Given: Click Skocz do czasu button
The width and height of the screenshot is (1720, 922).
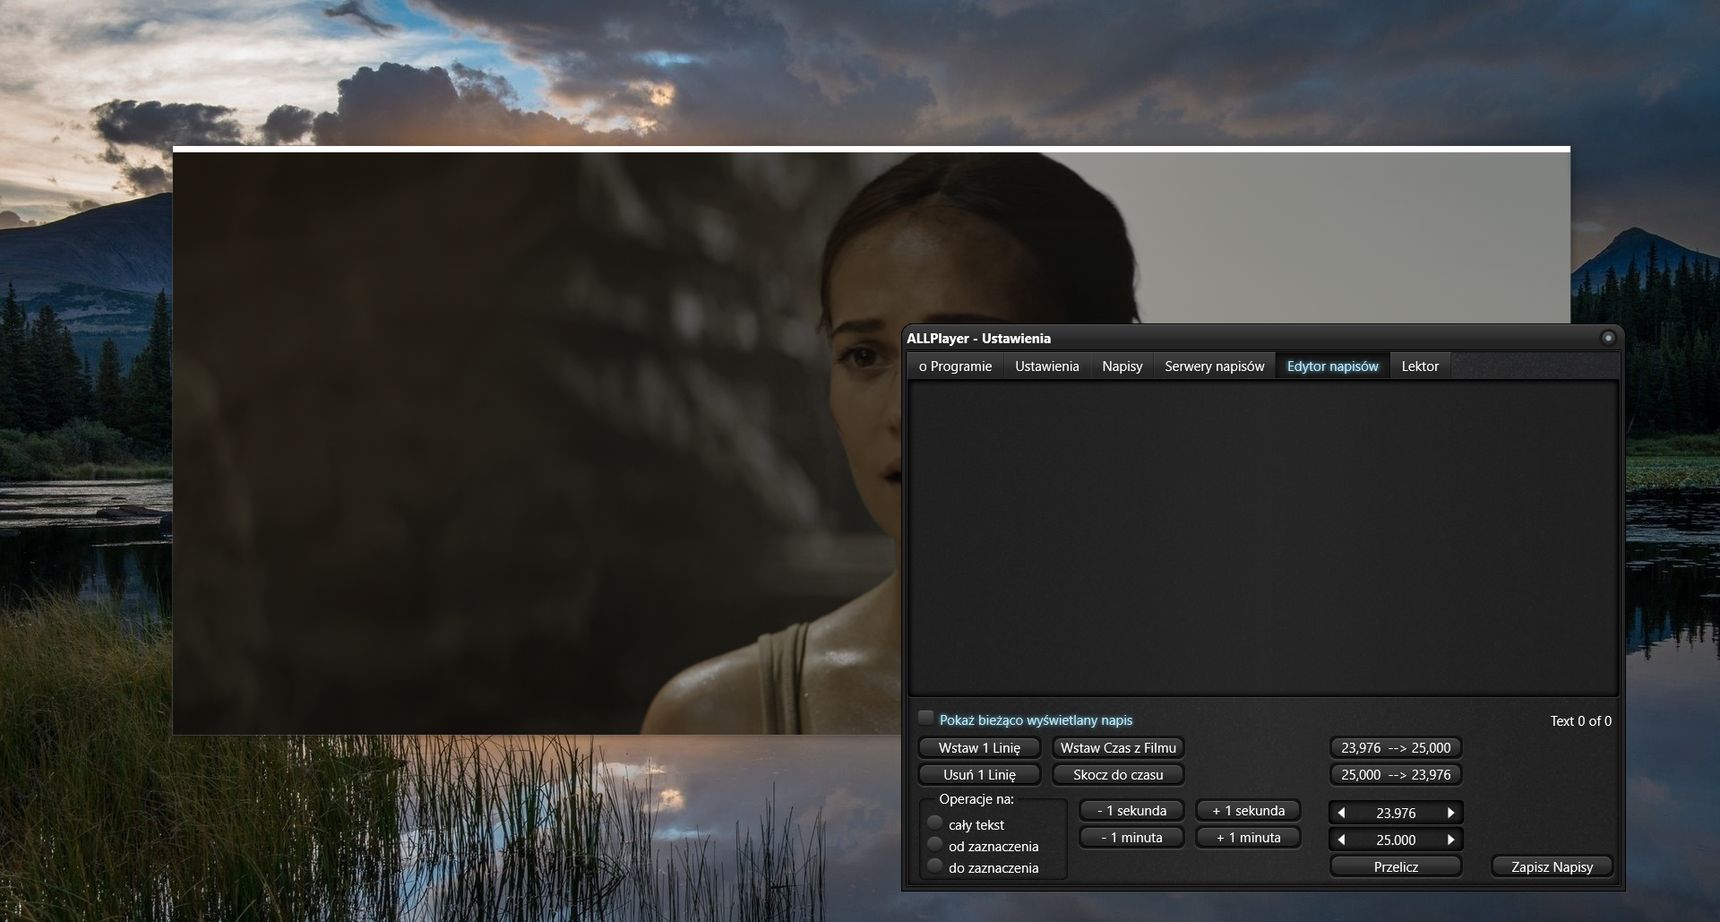Looking at the screenshot, I should pyautogui.click(x=1118, y=775).
